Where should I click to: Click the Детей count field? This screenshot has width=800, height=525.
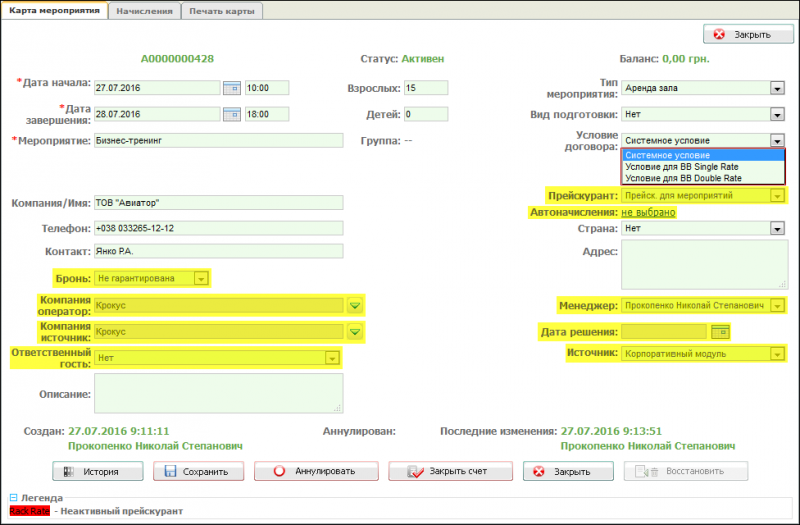coord(426,114)
